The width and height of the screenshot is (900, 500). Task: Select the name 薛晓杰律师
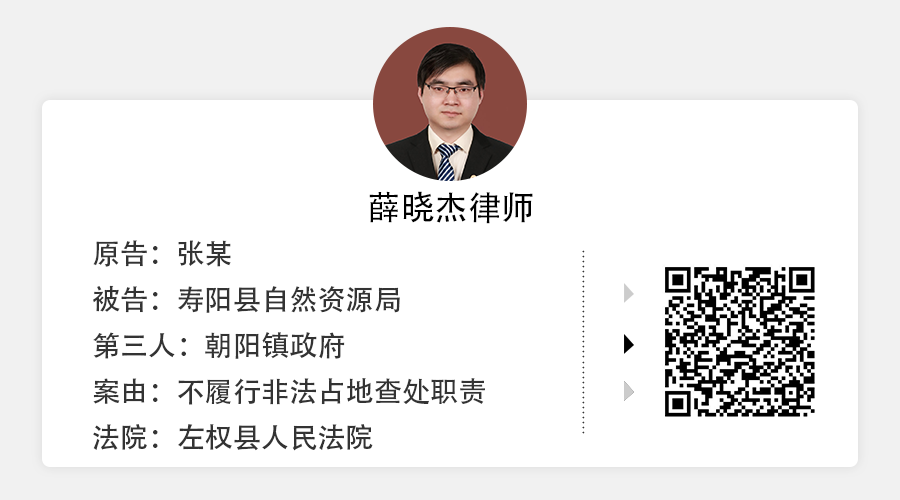point(451,207)
